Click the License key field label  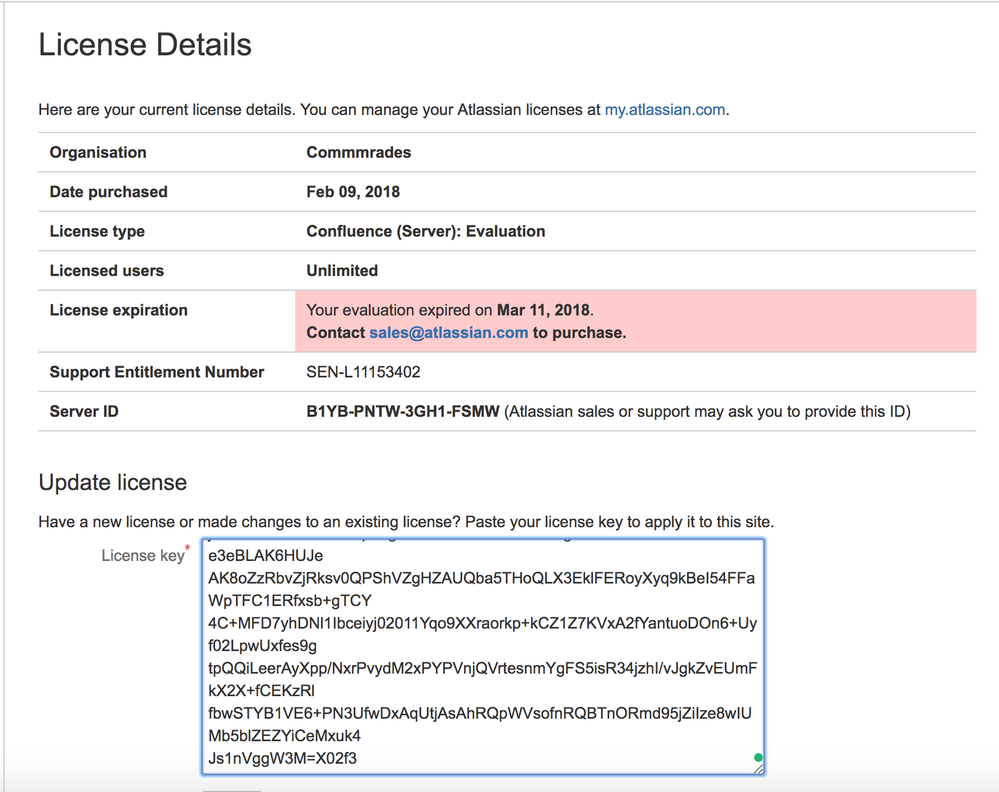143,556
